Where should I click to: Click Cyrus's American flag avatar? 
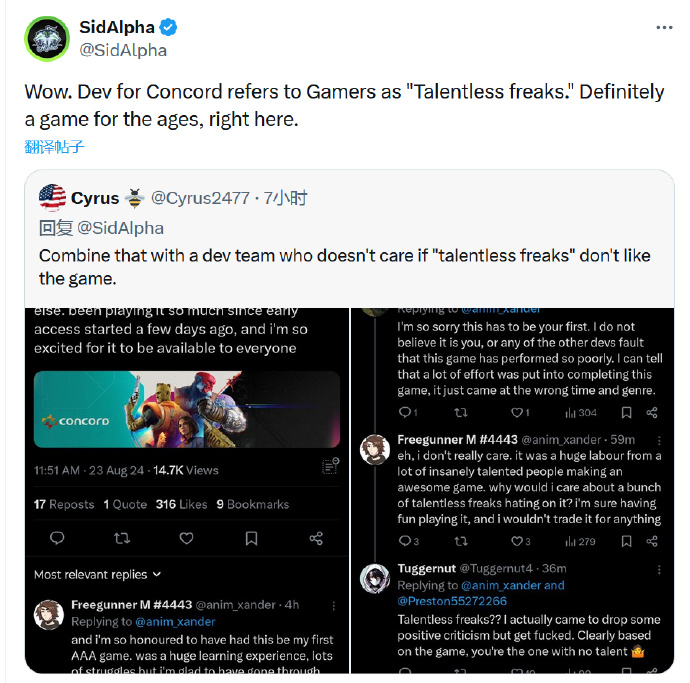[x=52, y=198]
